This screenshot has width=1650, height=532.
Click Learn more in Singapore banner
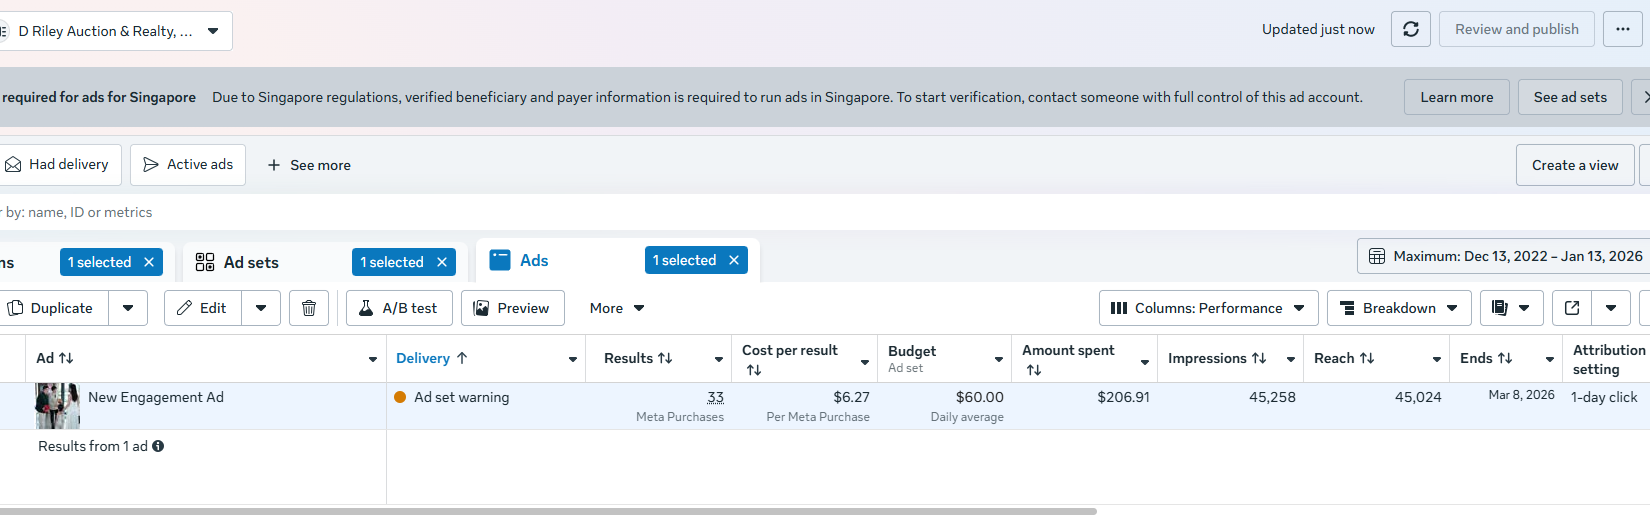pos(1456,97)
